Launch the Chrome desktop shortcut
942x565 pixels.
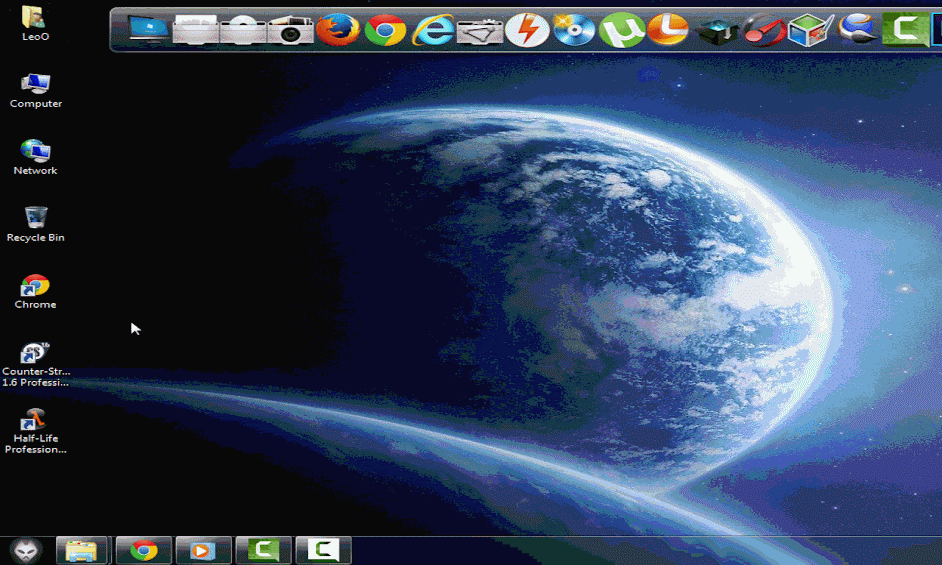tap(35, 292)
